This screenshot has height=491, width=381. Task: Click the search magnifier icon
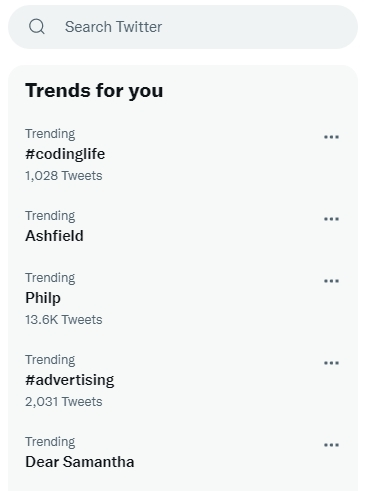pos(37,27)
